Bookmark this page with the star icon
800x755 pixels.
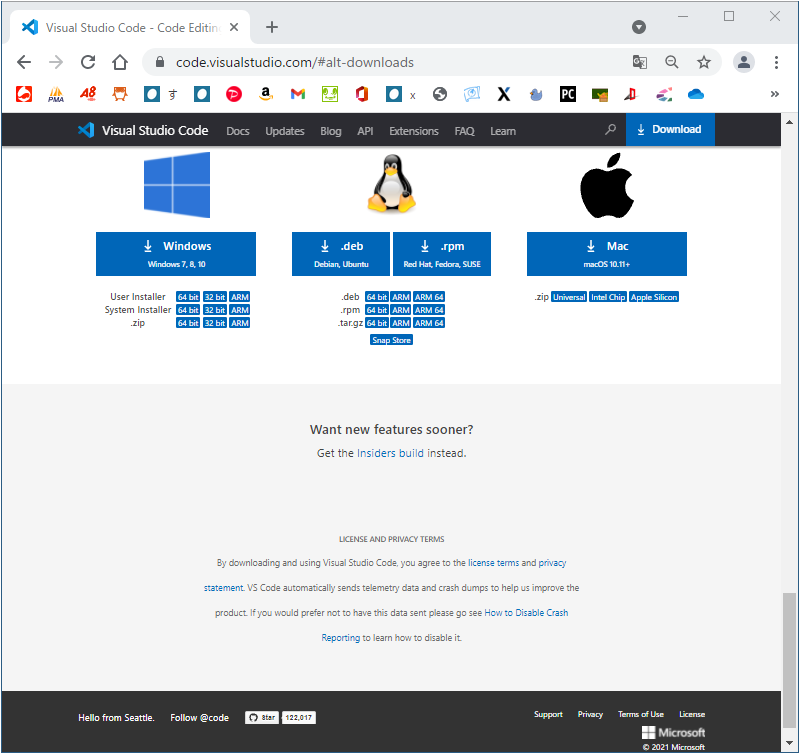[704, 62]
